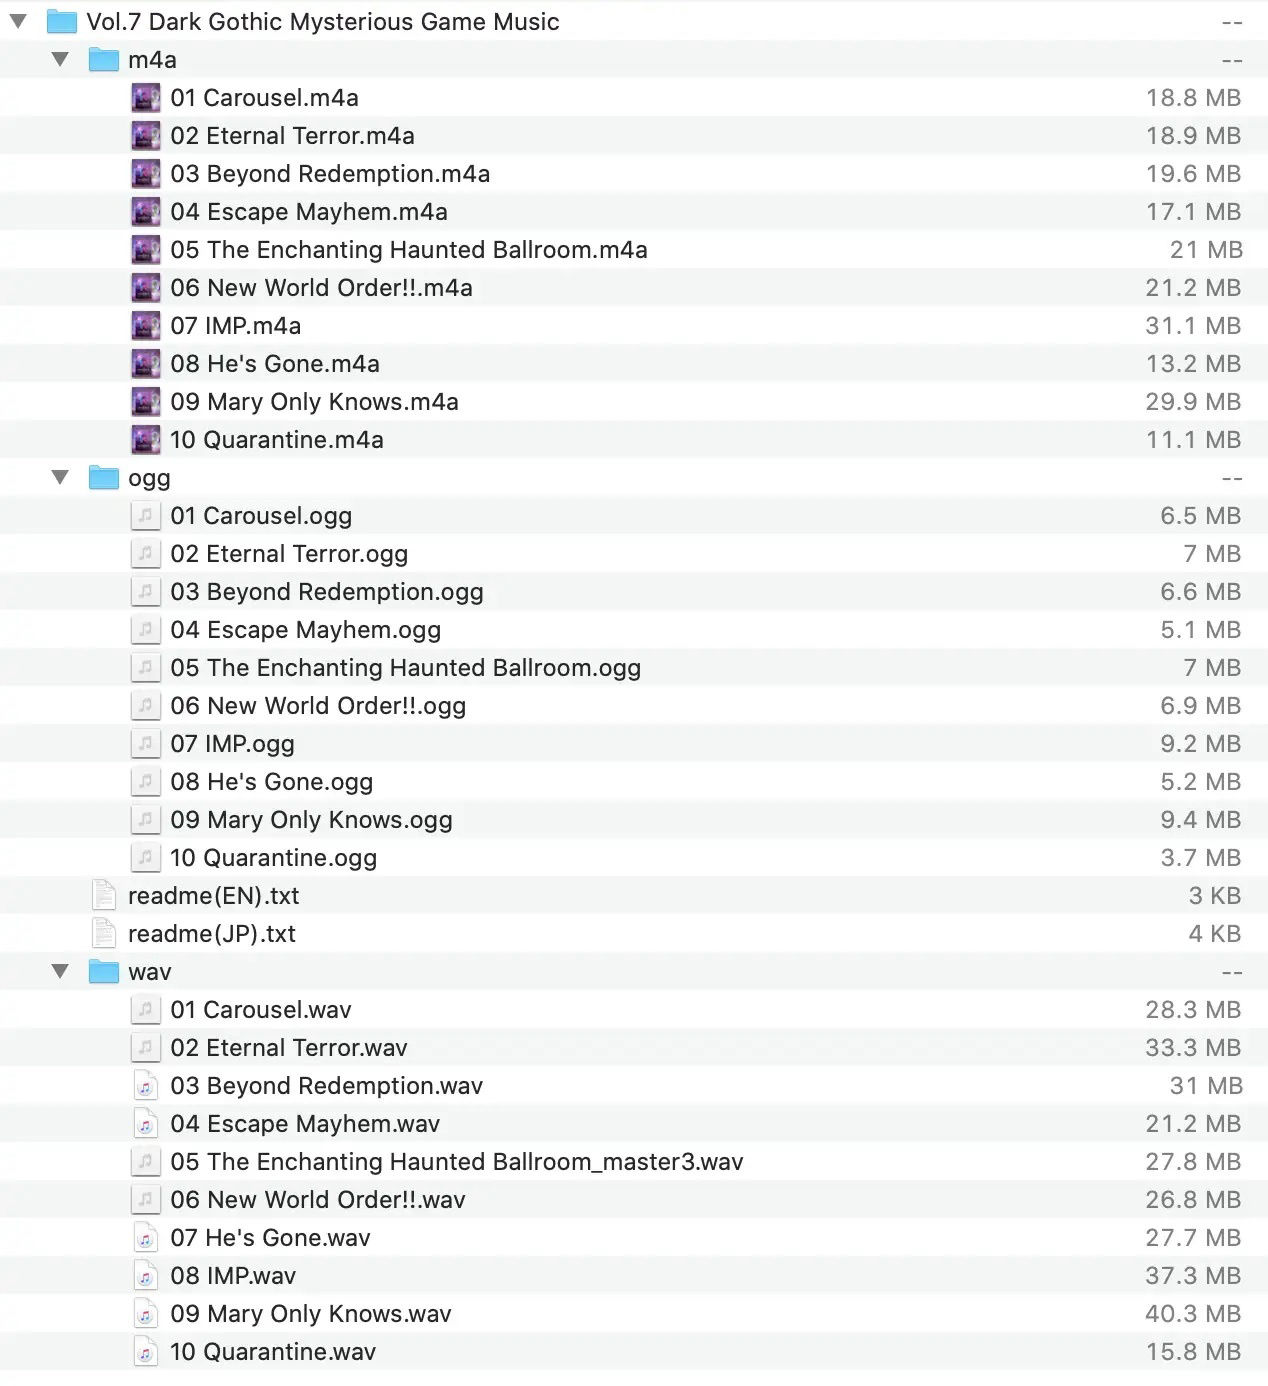Click the ogg folder icon
Viewport: 1268px width, 1386px height.
[103, 478]
